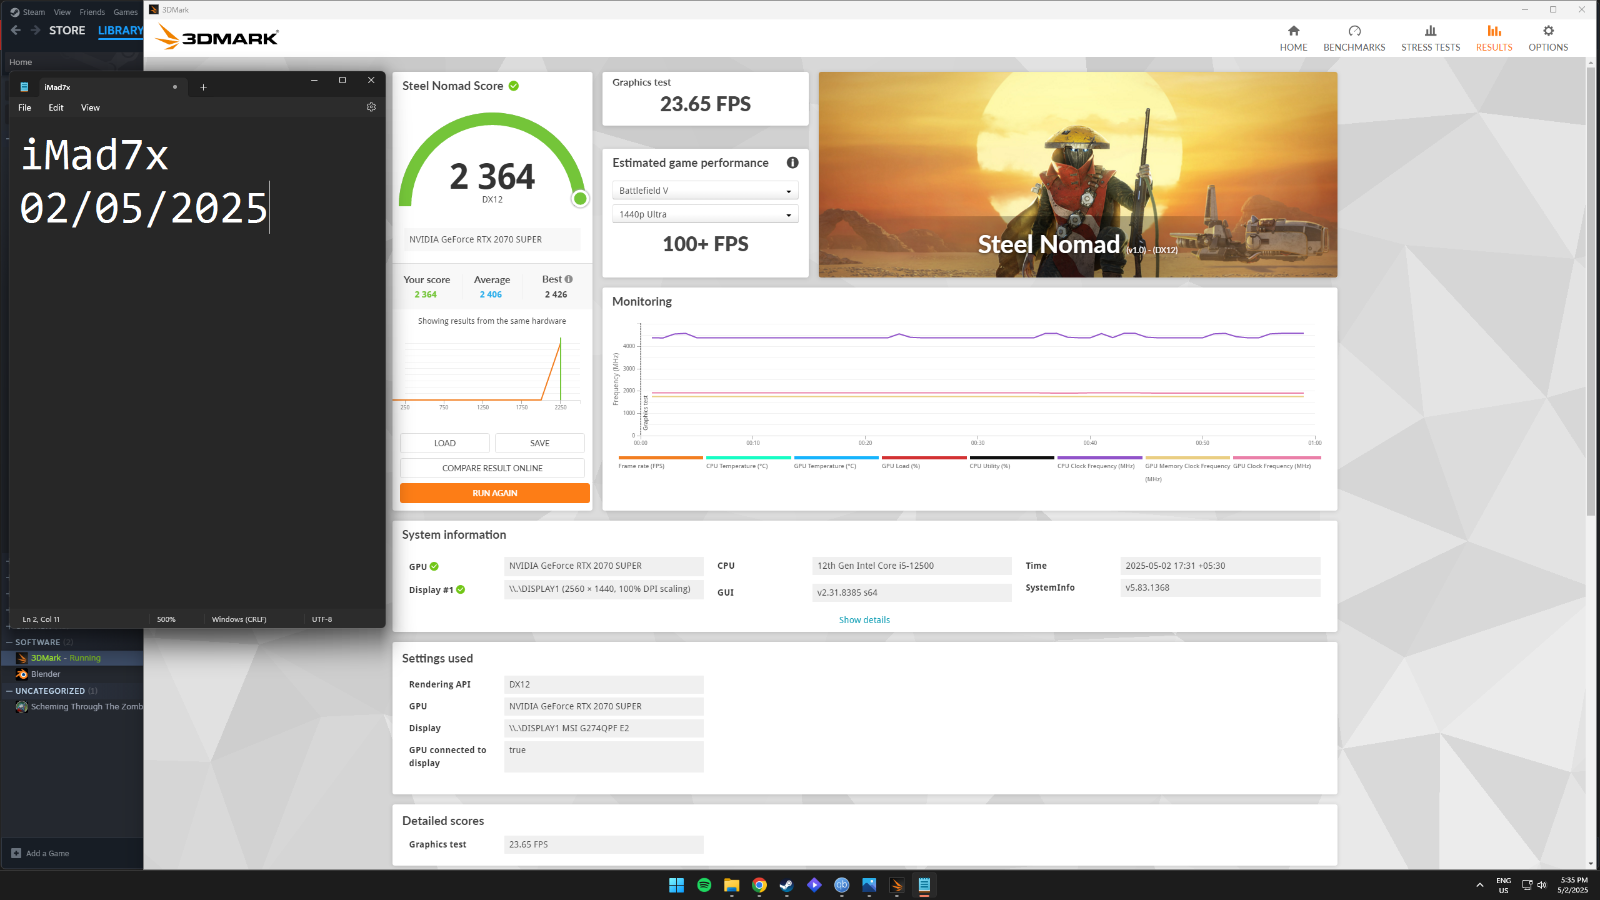Open the Notepad View menu
The height and width of the screenshot is (900, 1600).
point(90,107)
